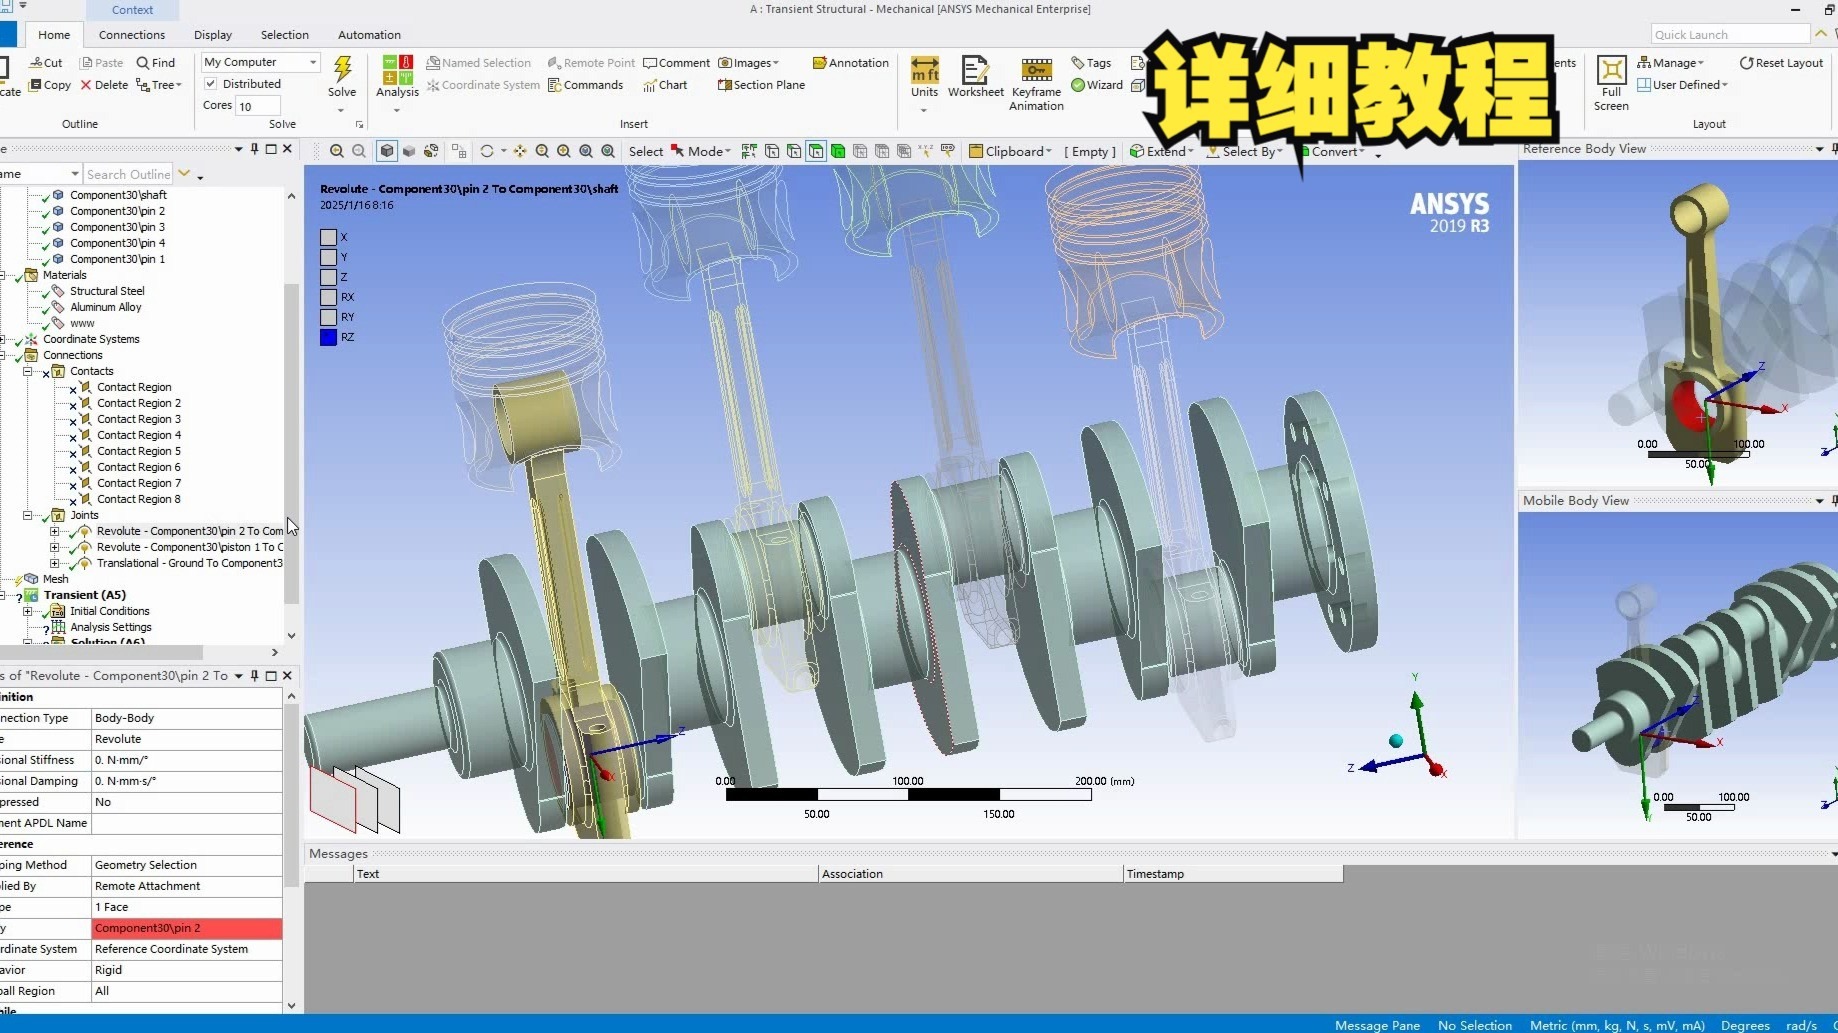This screenshot has width=1838, height=1033.
Task: Toggle the blue RZ degree-of-freedom box
Action: click(328, 337)
